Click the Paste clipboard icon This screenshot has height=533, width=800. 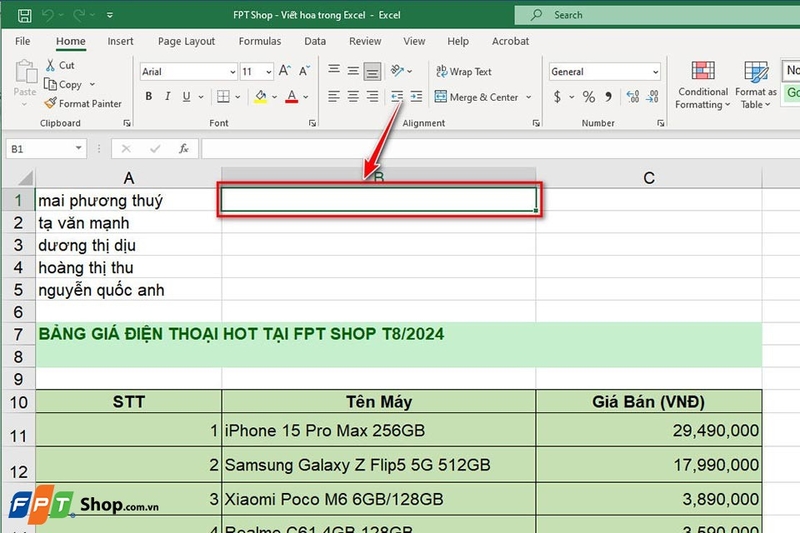pyautogui.click(x=25, y=71)
